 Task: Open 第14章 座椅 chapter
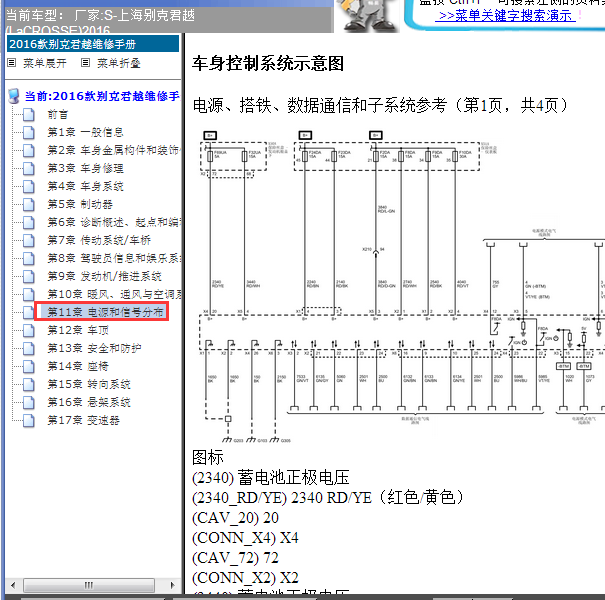tap(78, 366)
